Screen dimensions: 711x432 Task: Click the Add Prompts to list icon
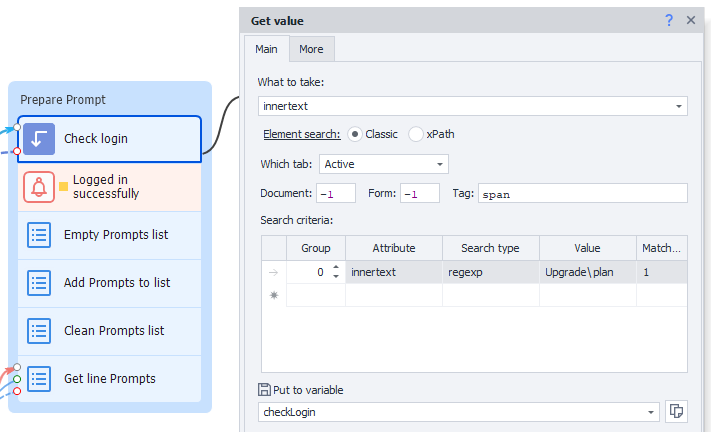39,283
